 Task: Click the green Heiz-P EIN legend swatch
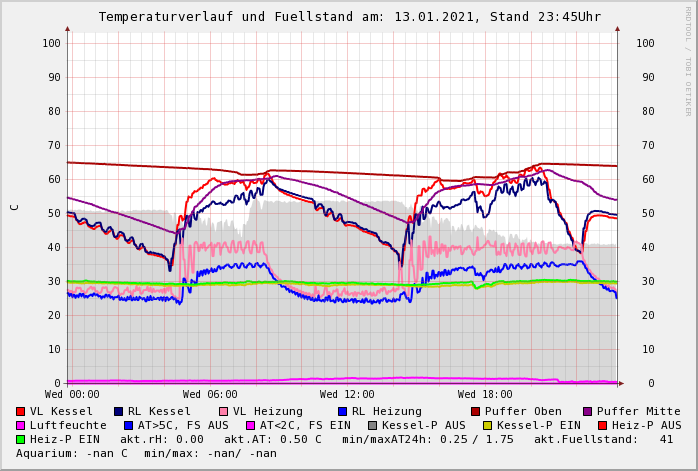(21, 439)
